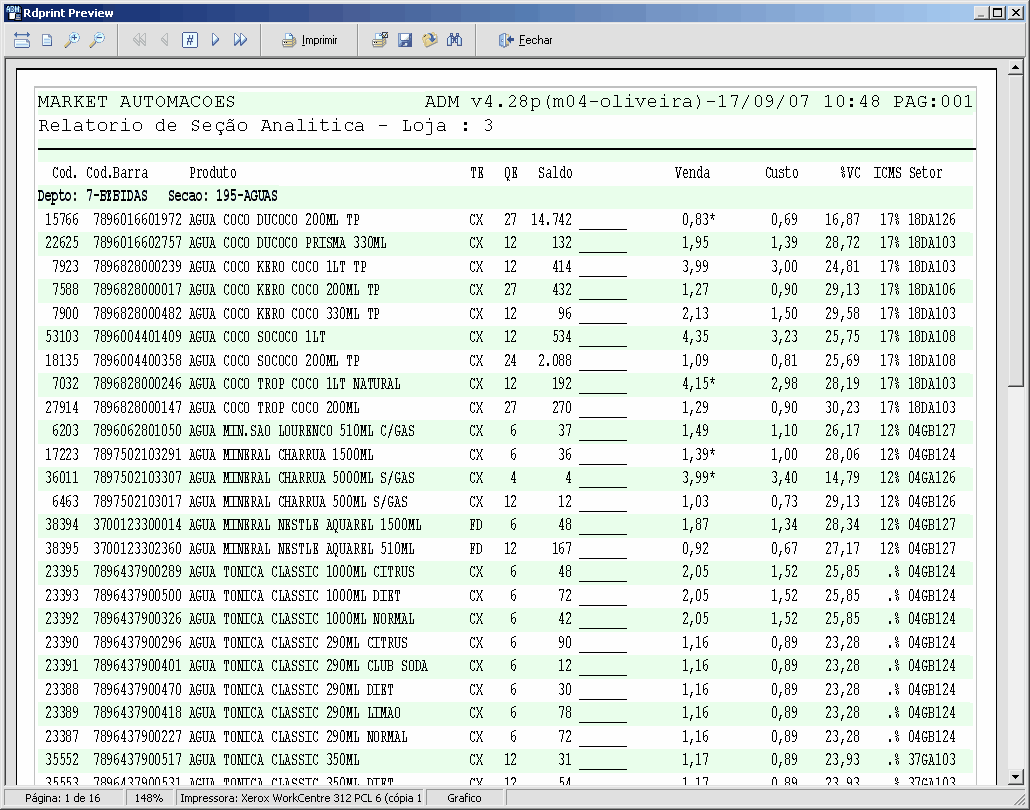Click code 7923 in the report
The image size is (1030, 810).
[65, 267]
